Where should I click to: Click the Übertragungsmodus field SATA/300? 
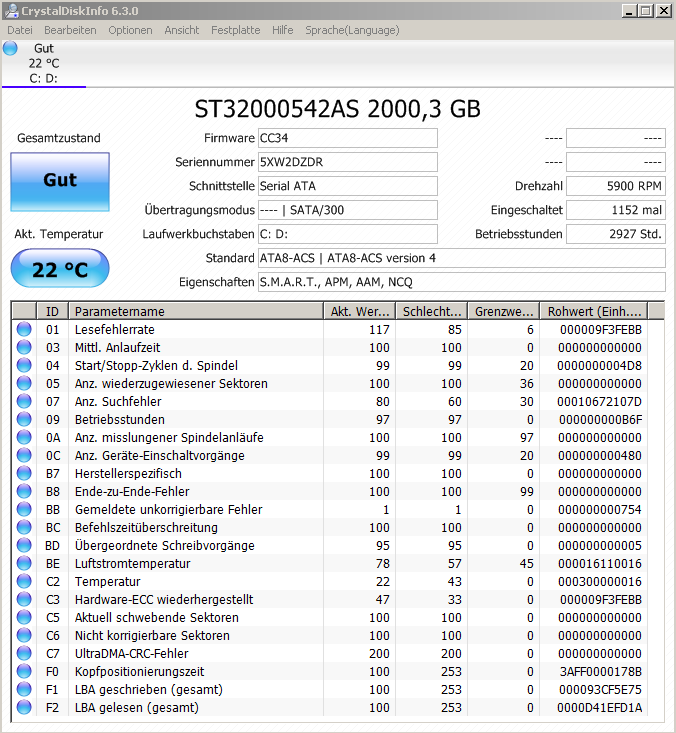pyautogui.click(x=348, y=210)
